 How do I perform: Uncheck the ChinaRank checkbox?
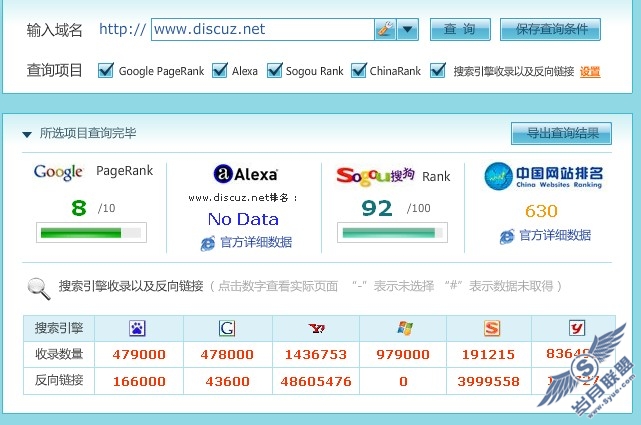coord(359,70)
